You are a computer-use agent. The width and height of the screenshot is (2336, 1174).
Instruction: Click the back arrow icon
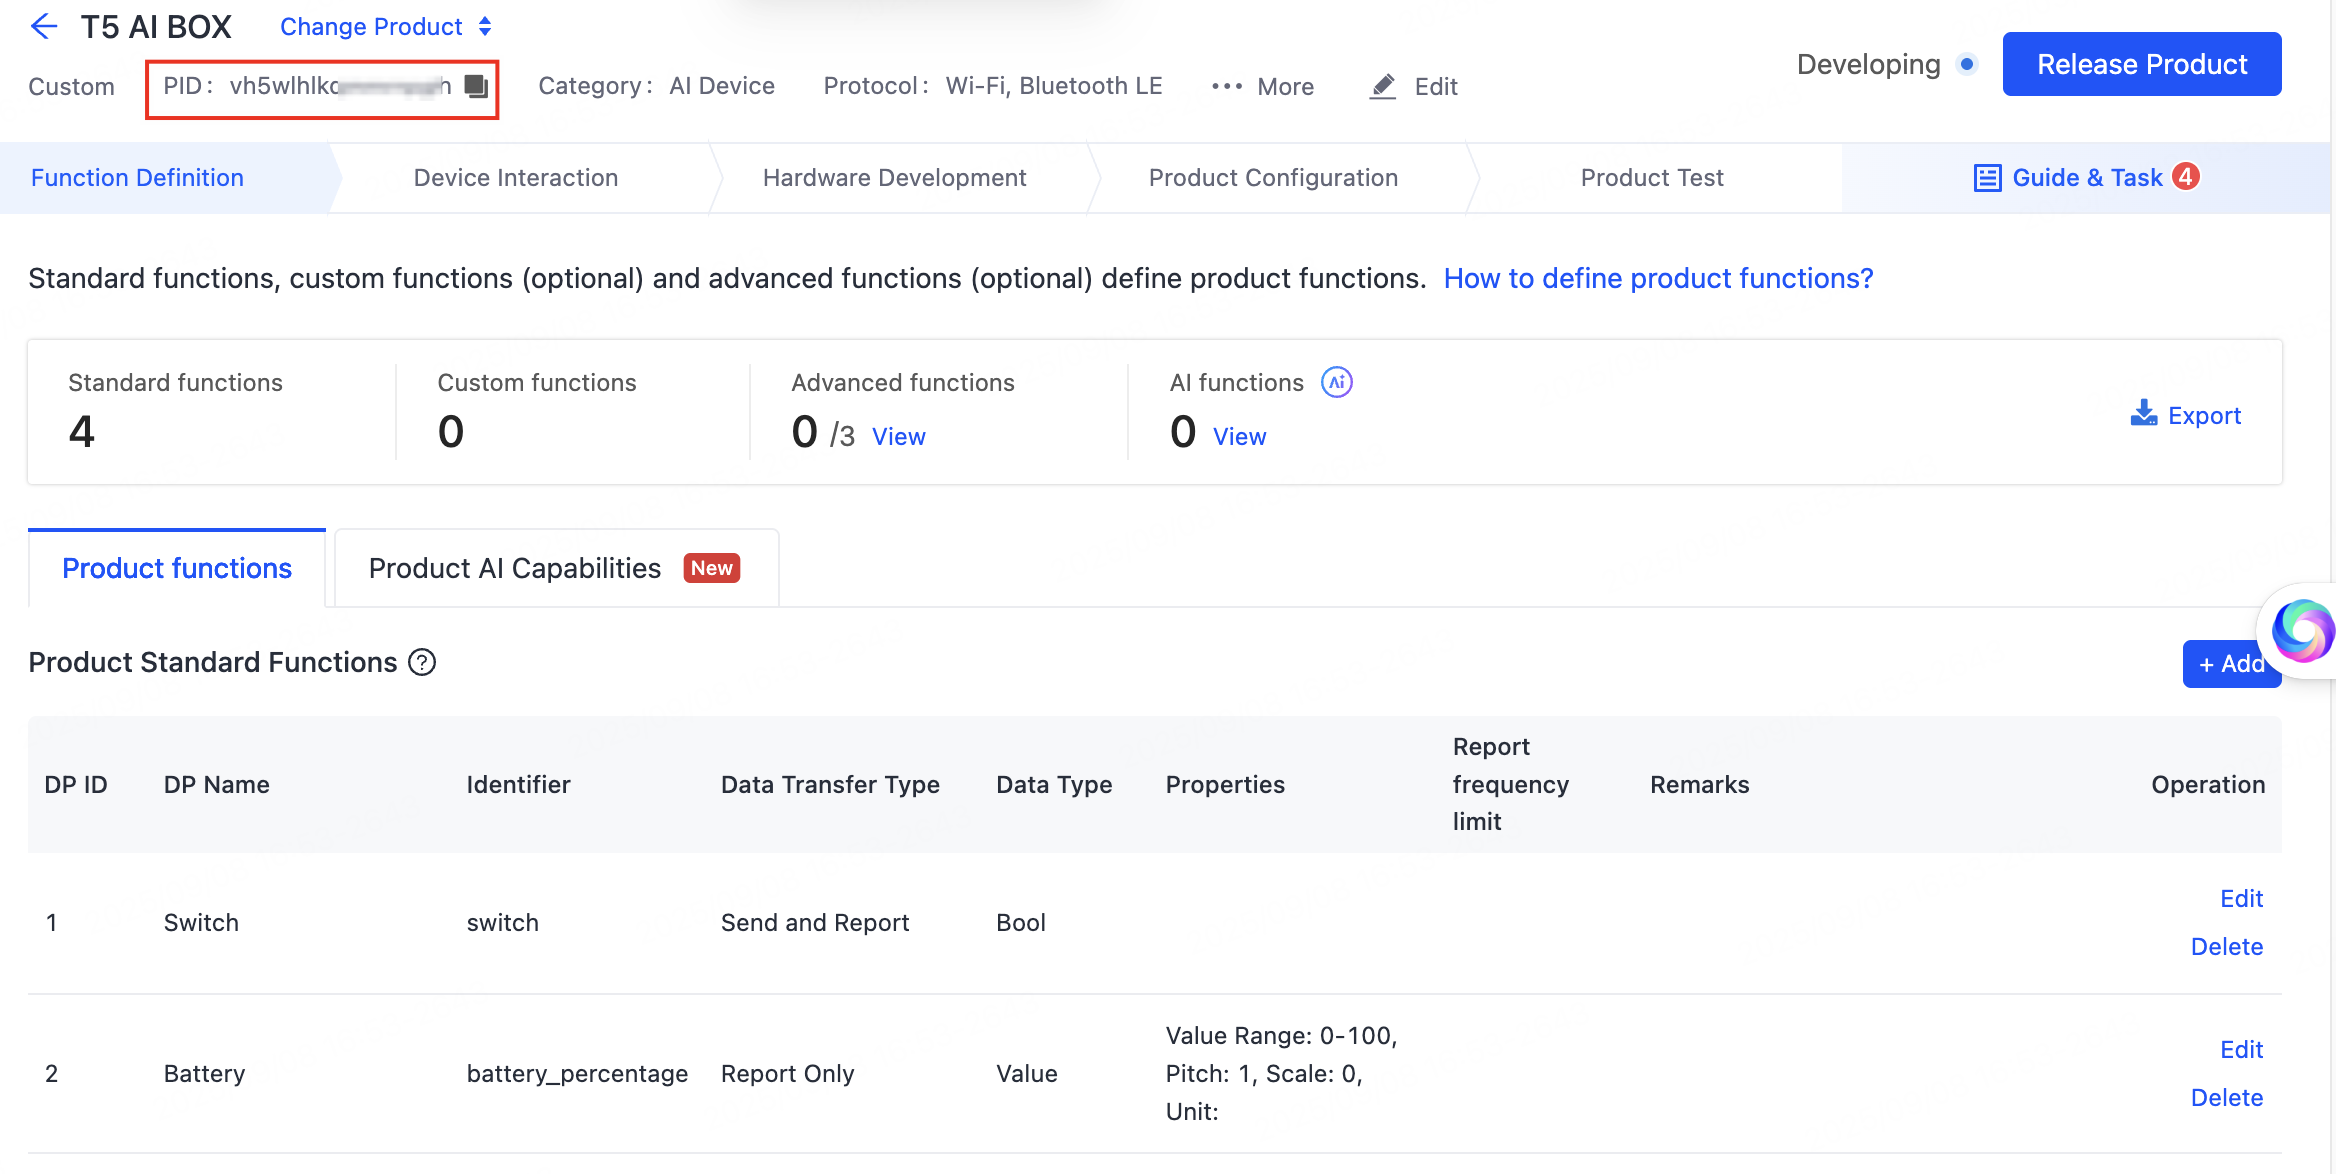coord(44,26)
